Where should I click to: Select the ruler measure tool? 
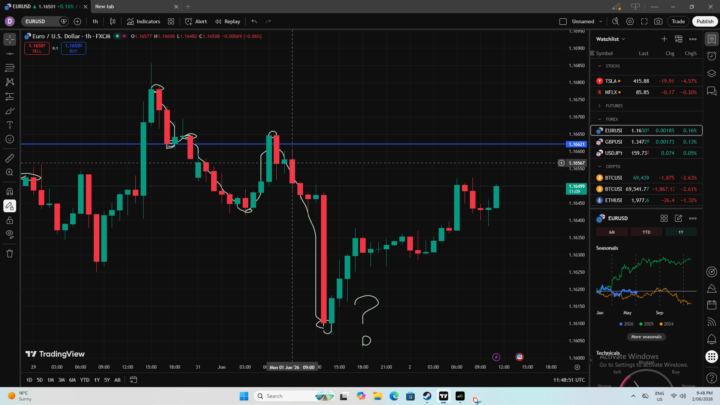10,158
